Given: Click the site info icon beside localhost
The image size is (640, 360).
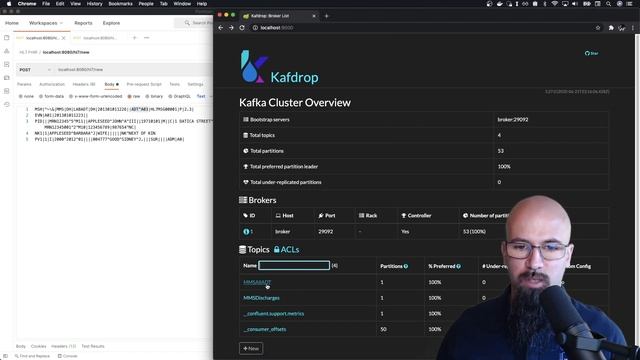Looking at the screenshot, I should click(x=255, y=28).
